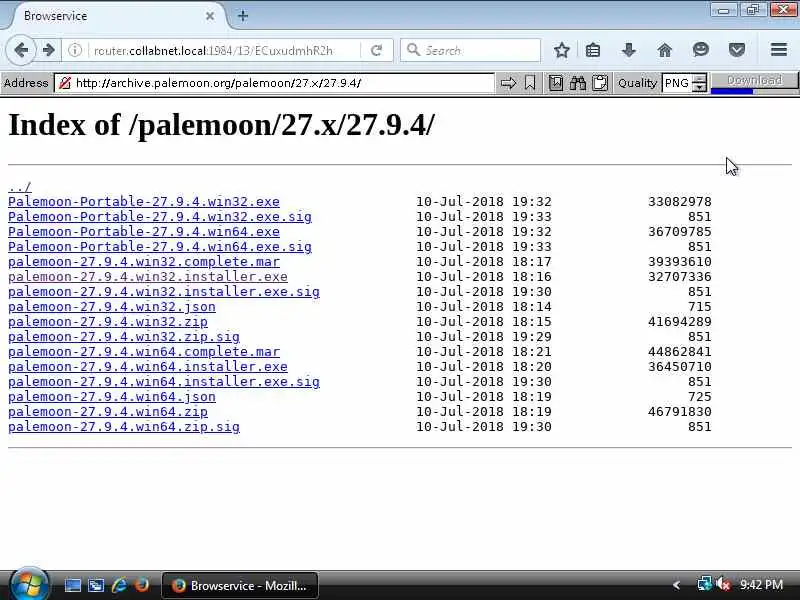Click the network tray icon
Image resolution: width=800 pixels, height=600 pixels.
coord(705,584)
